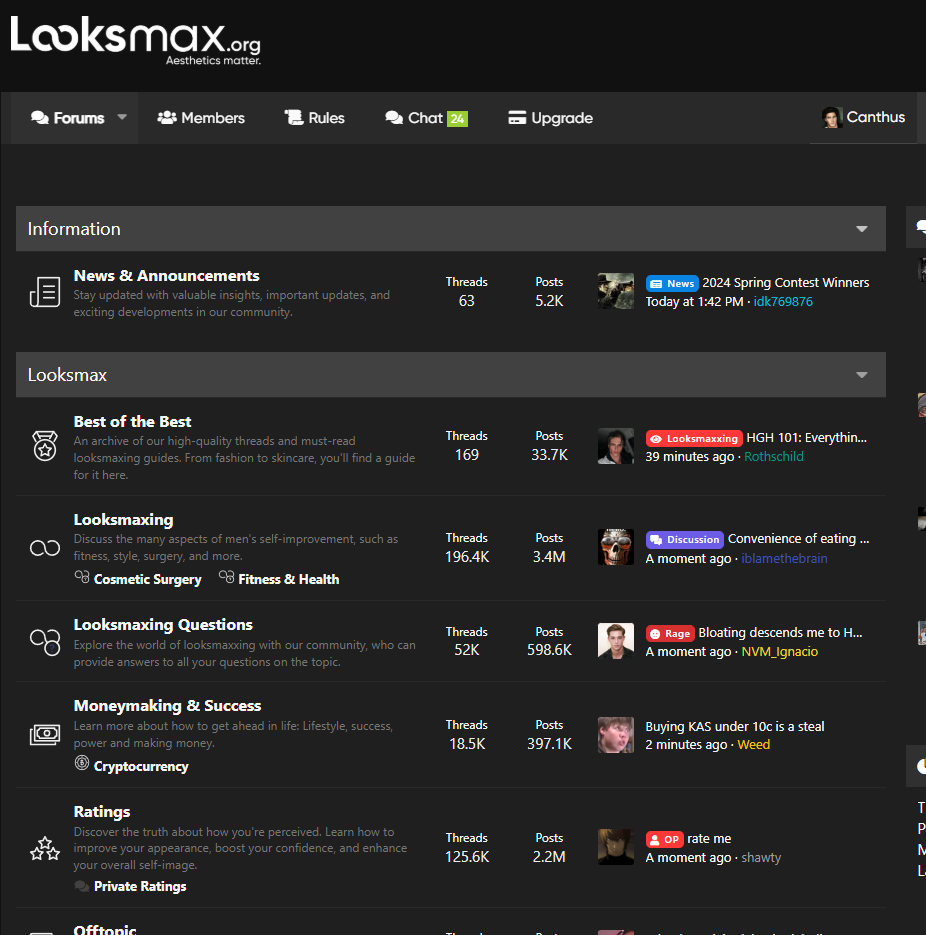
Task: Click the Moneymaking & Success cash icon
Action: (45, 735)
